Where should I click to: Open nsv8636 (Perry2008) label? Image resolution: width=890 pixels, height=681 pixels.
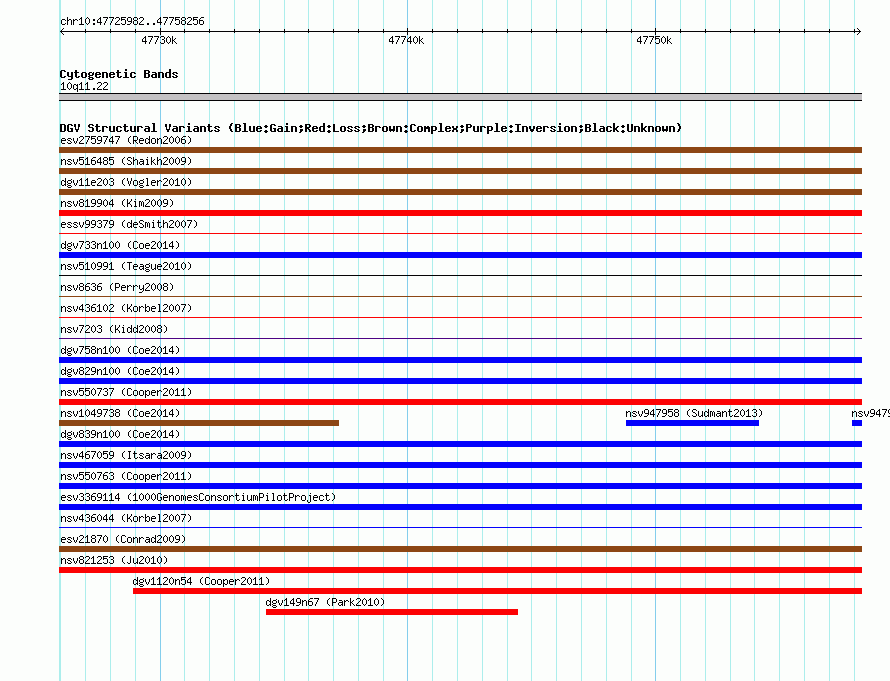(117, 287)
